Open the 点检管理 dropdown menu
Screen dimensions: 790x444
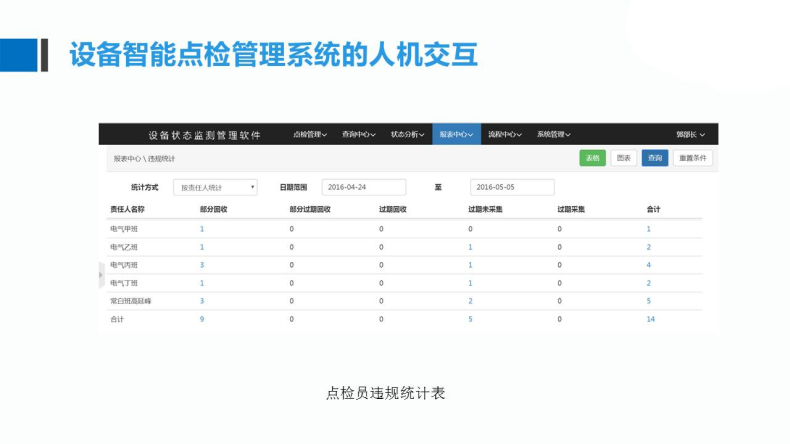click(x=309, y=134)
